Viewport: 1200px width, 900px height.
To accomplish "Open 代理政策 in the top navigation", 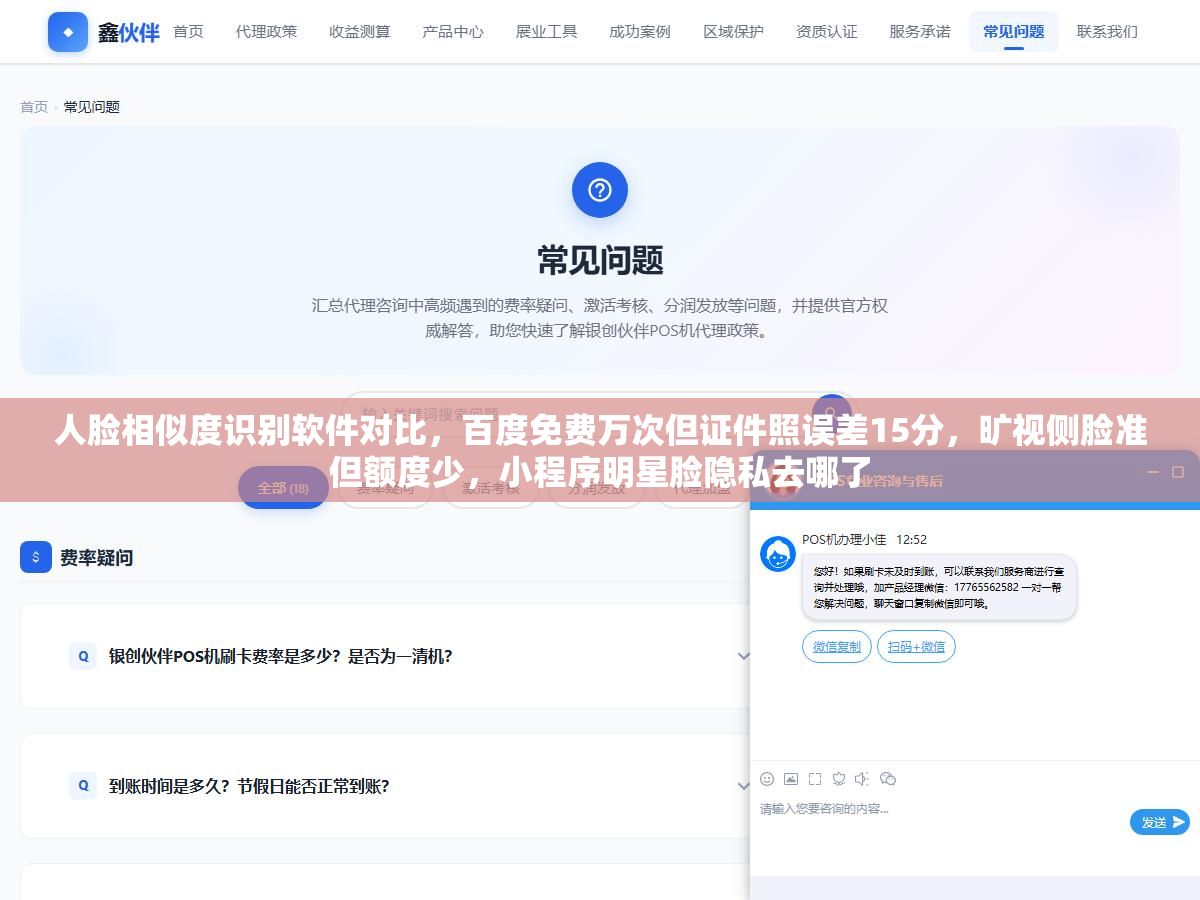I will 267,32.
